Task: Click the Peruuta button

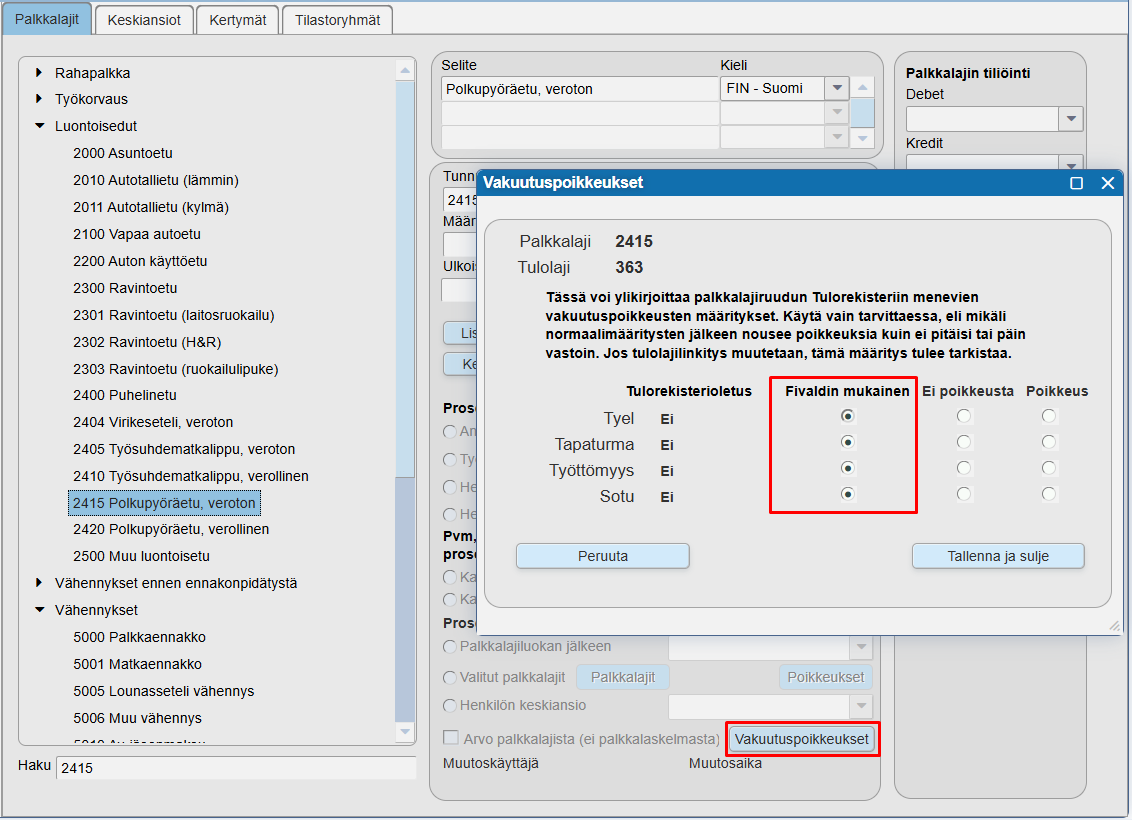Action: coord(603,556)
